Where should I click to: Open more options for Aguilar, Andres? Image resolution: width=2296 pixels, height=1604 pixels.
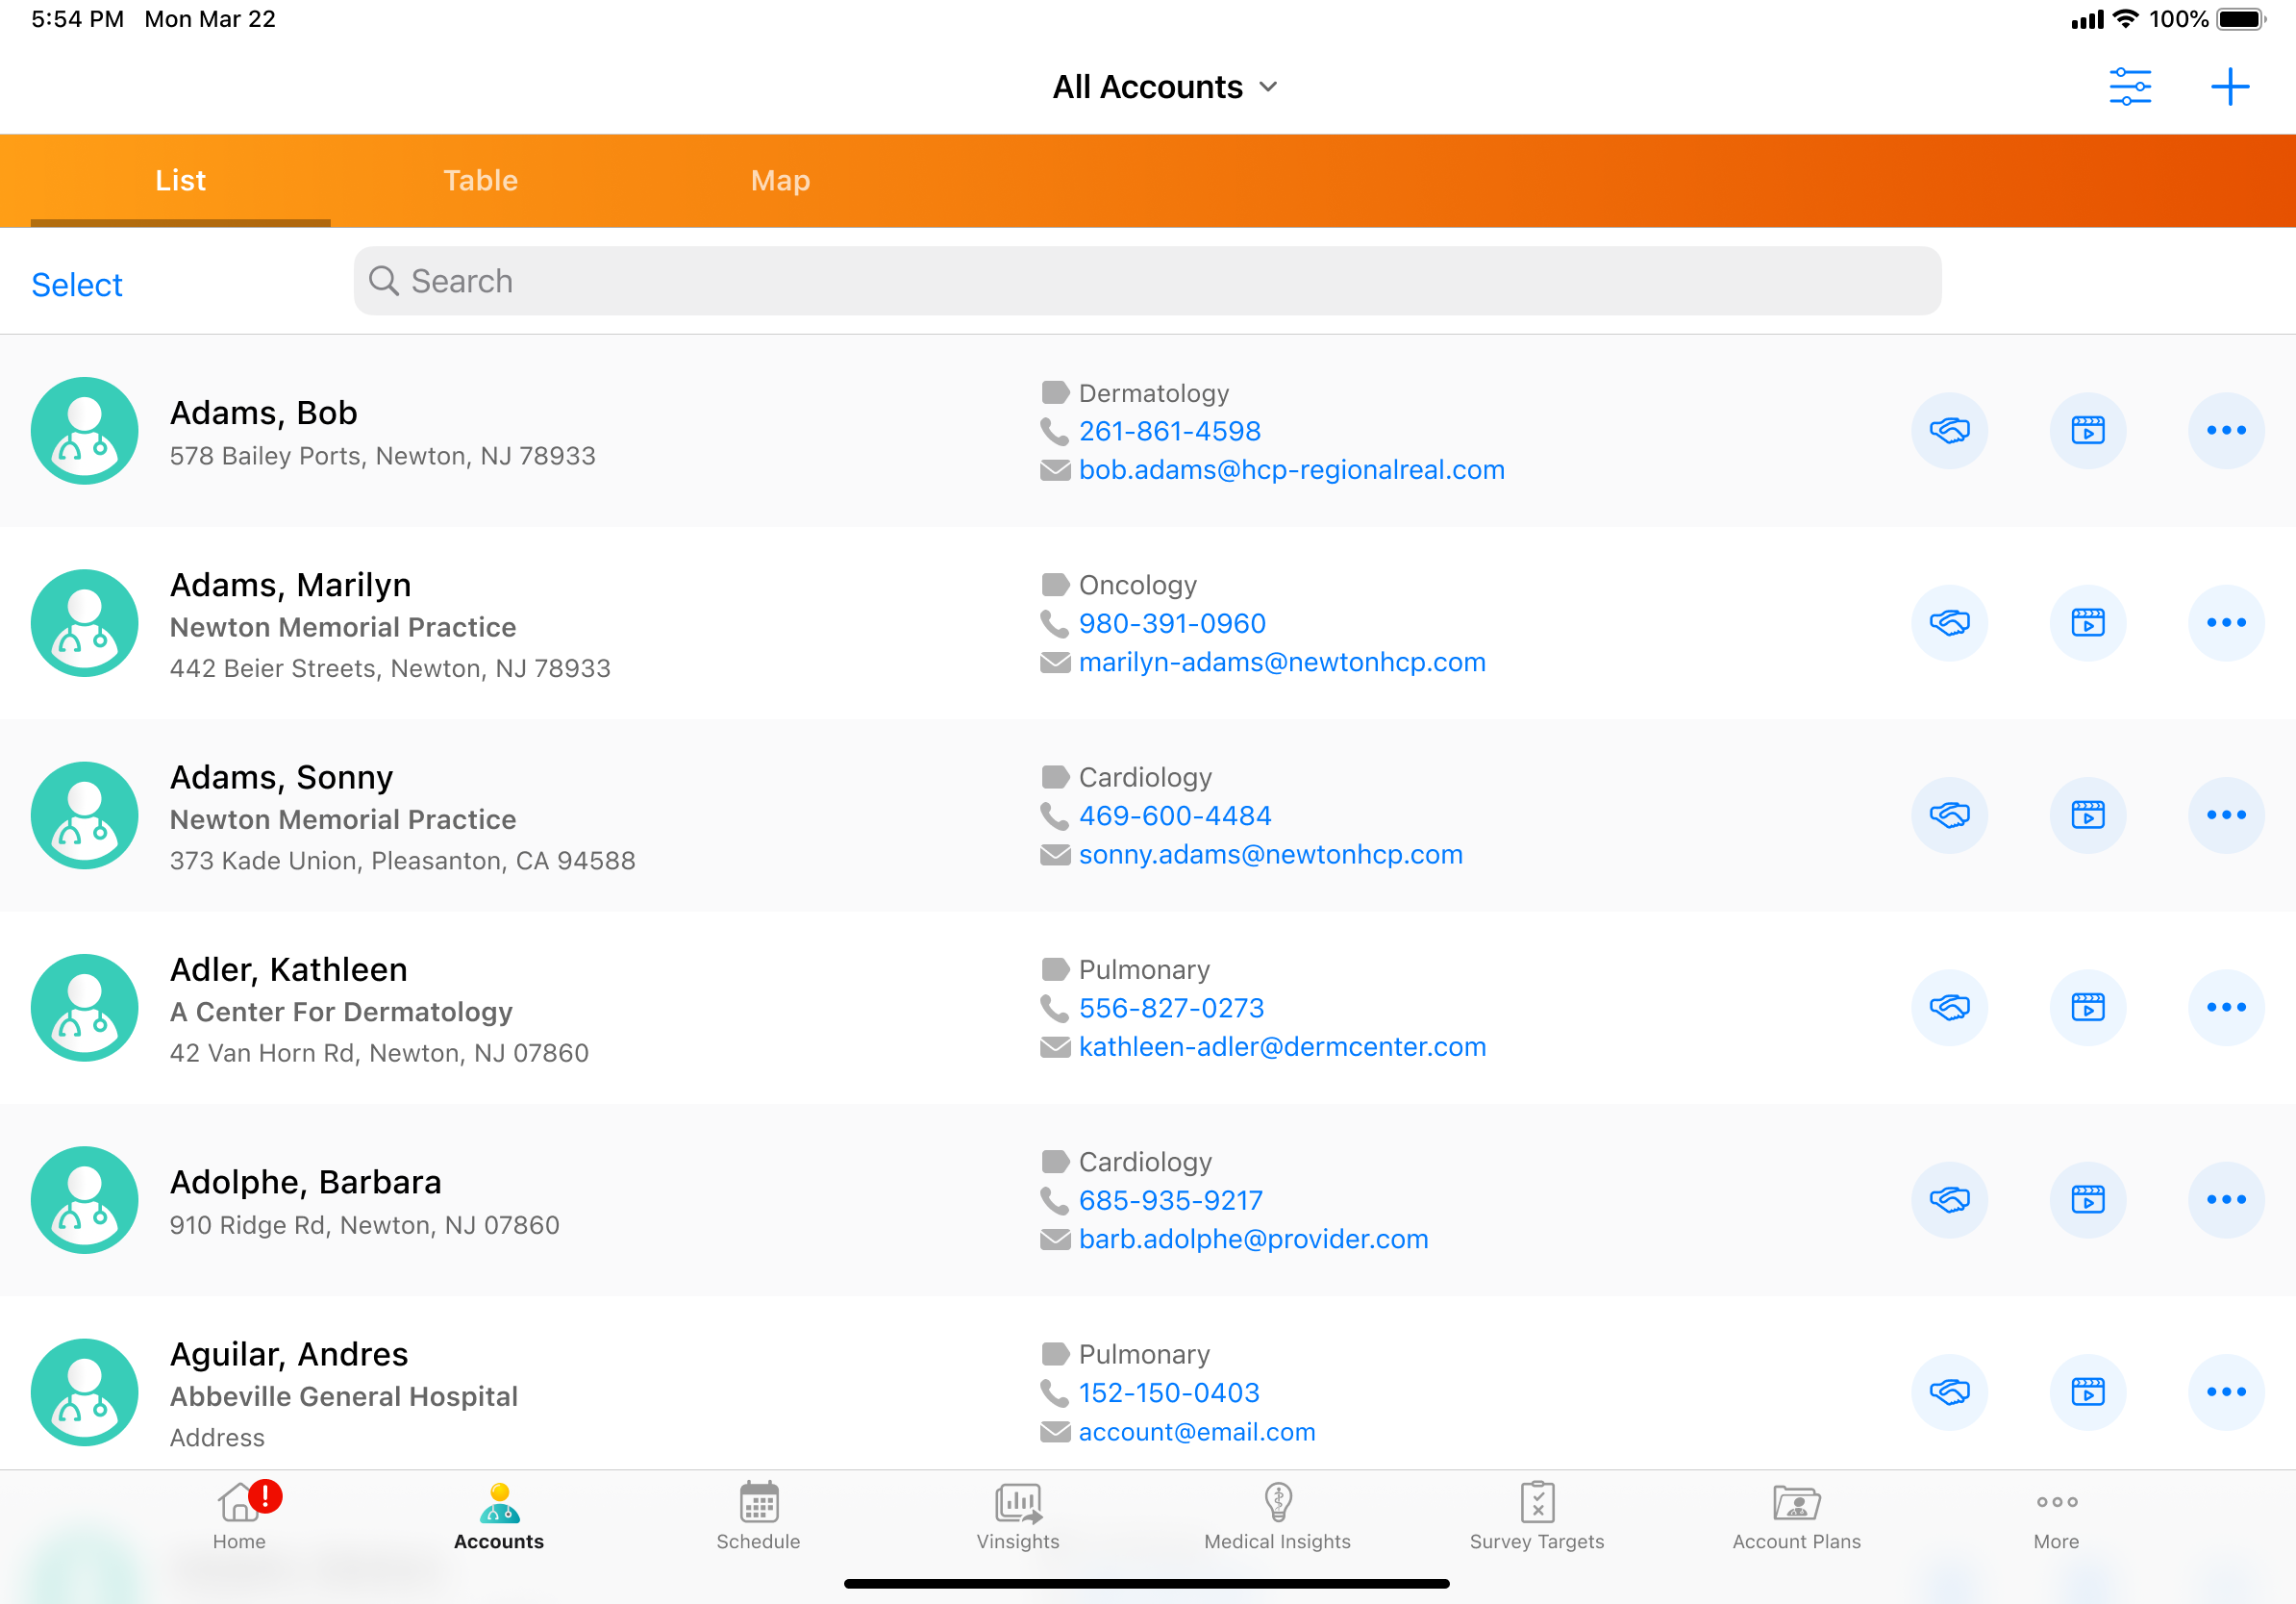click(2225, 1391)
